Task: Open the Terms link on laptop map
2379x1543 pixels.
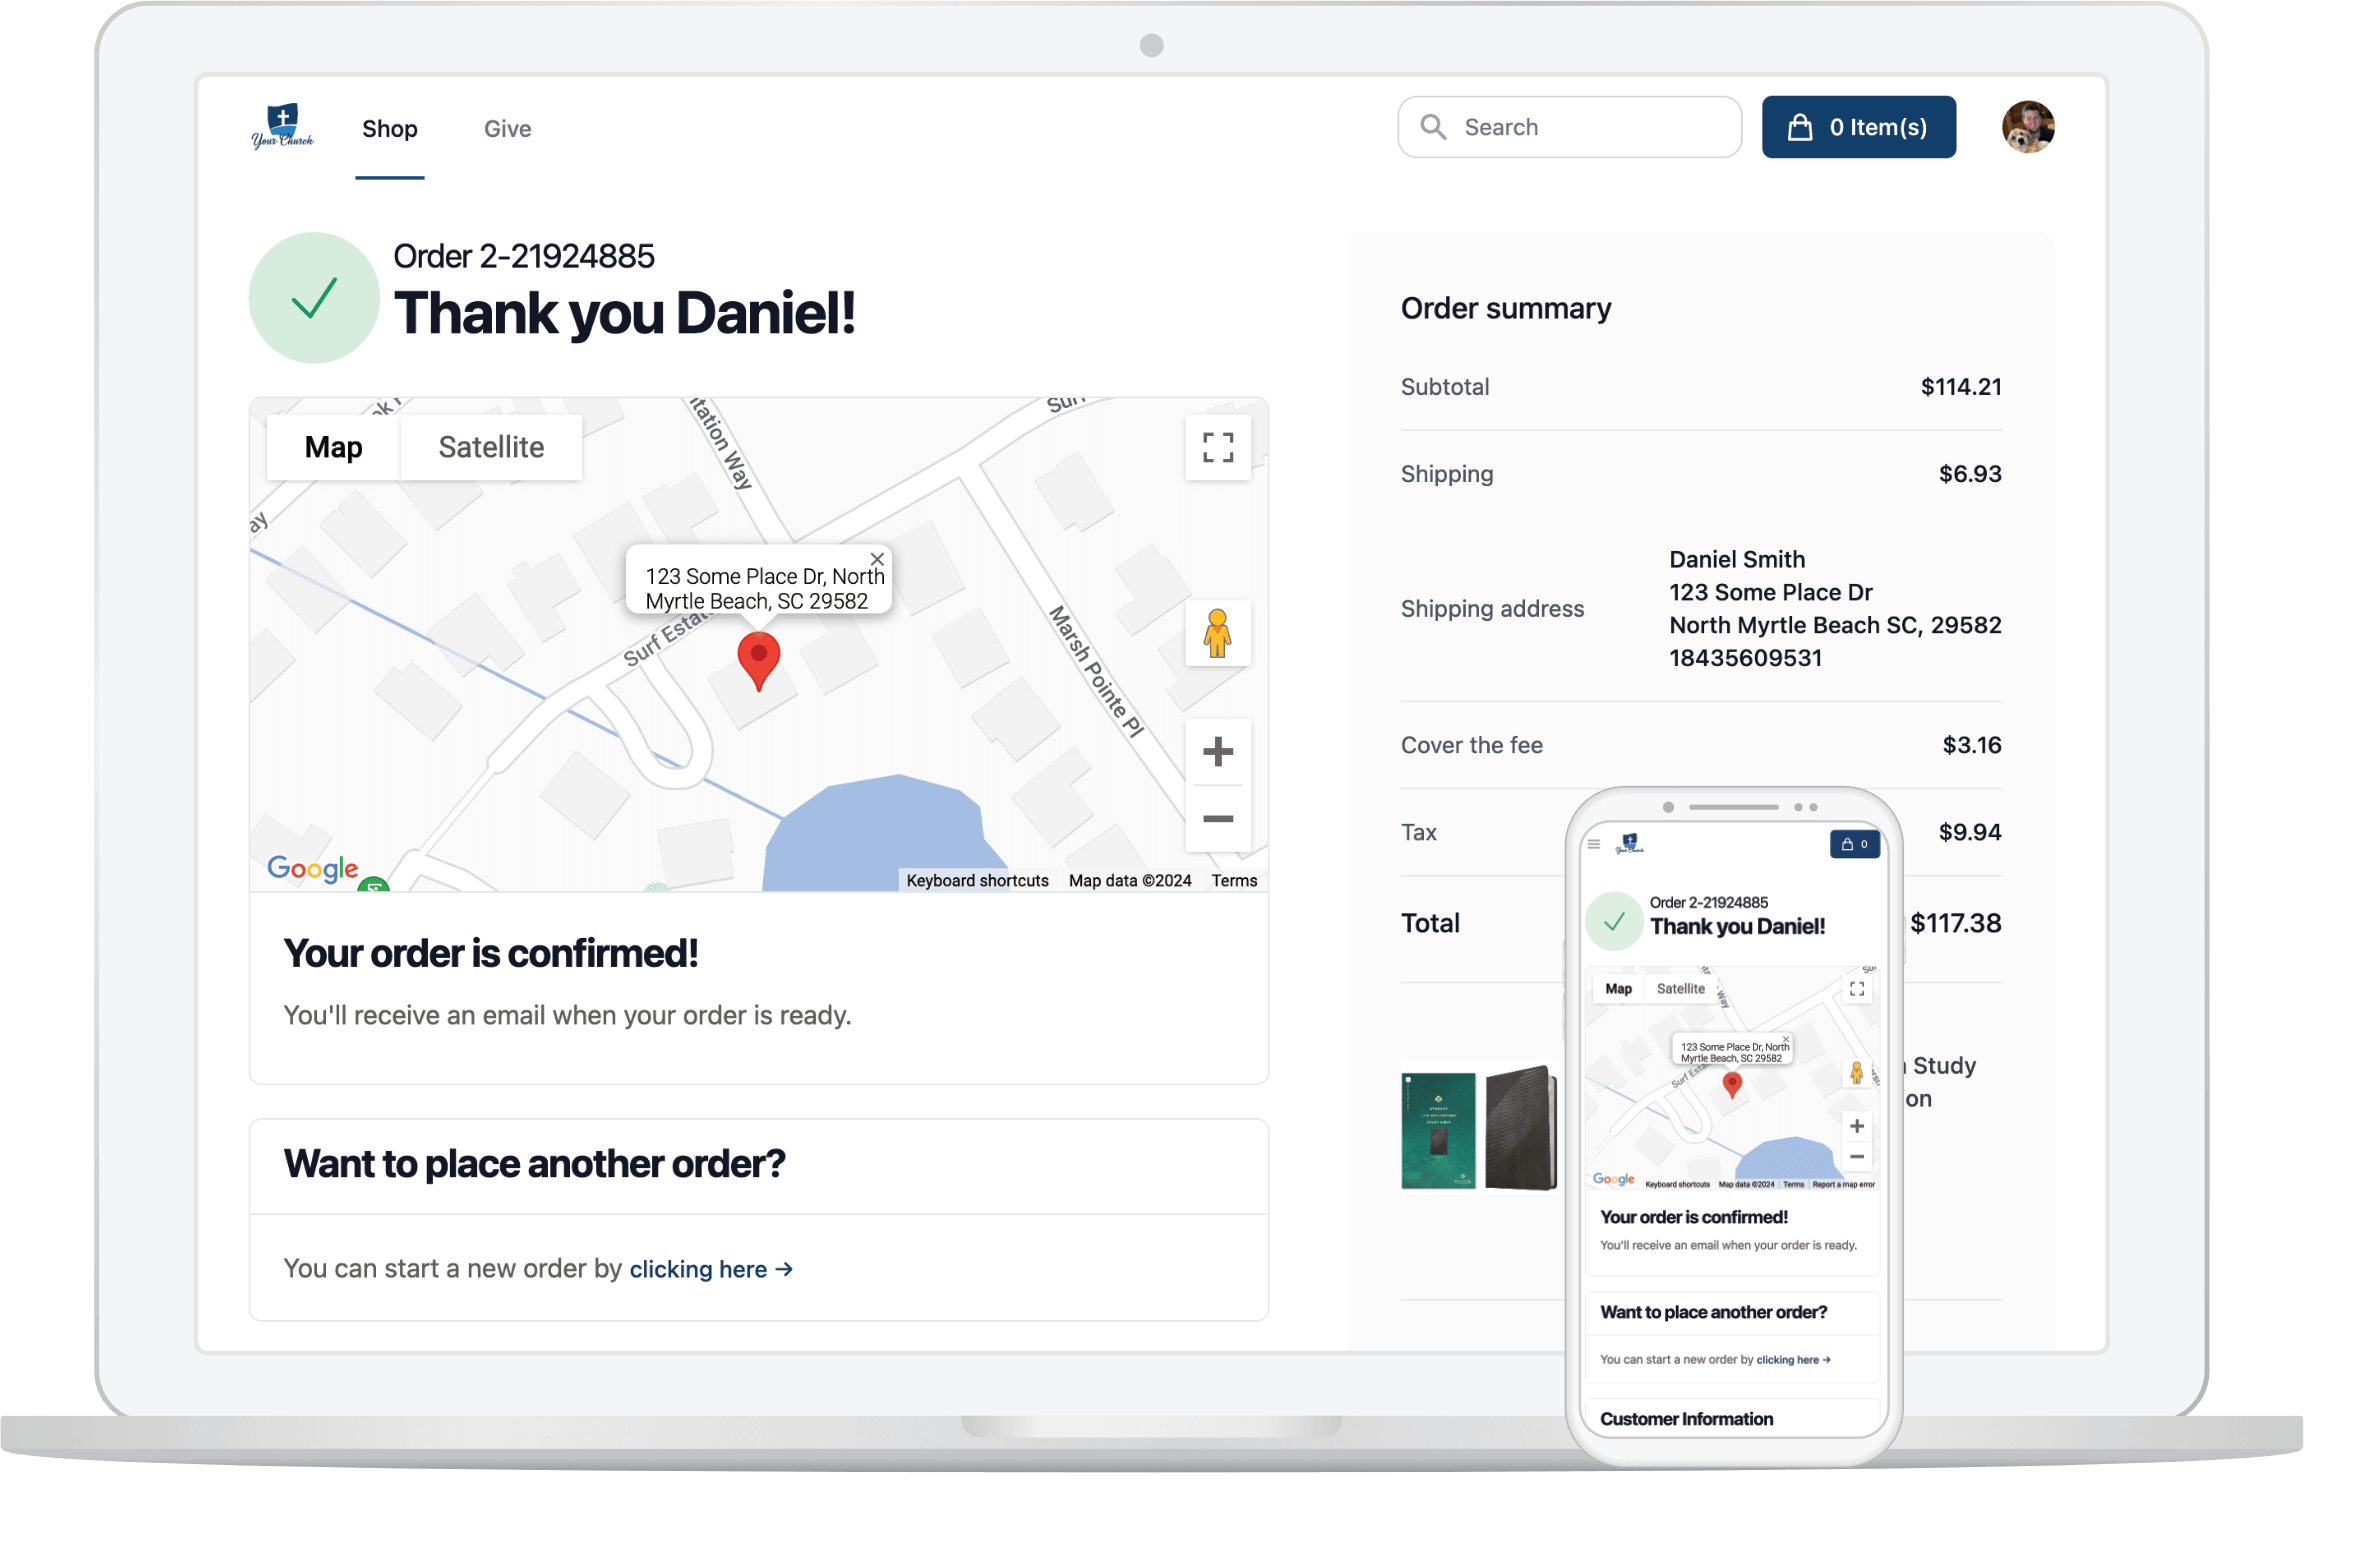Action: pos(1234,881)
